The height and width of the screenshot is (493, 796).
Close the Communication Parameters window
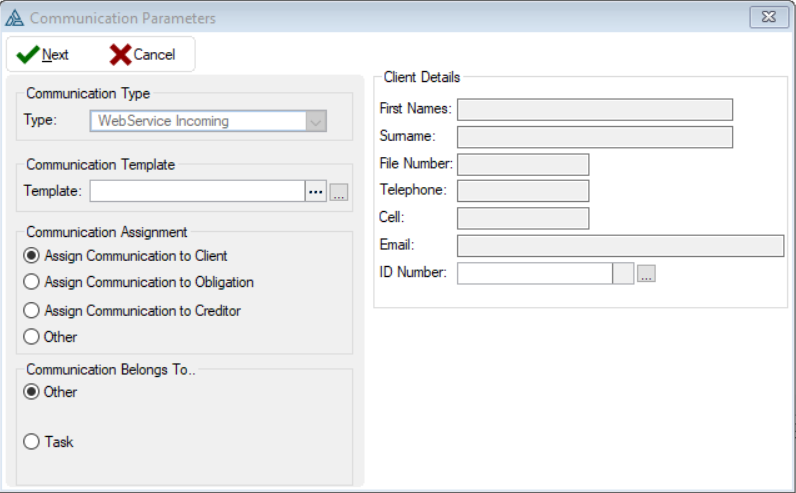tap(767, 18)
